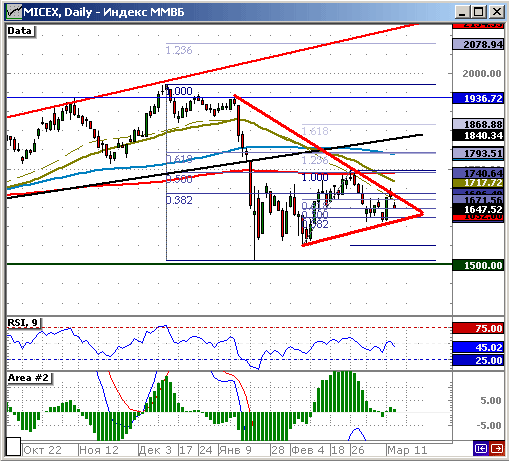Image resolution: width=509 pixels, height=461 pixels.
Task: Click the MICEX chart icon in the title bar
Action: coord(14,12)
